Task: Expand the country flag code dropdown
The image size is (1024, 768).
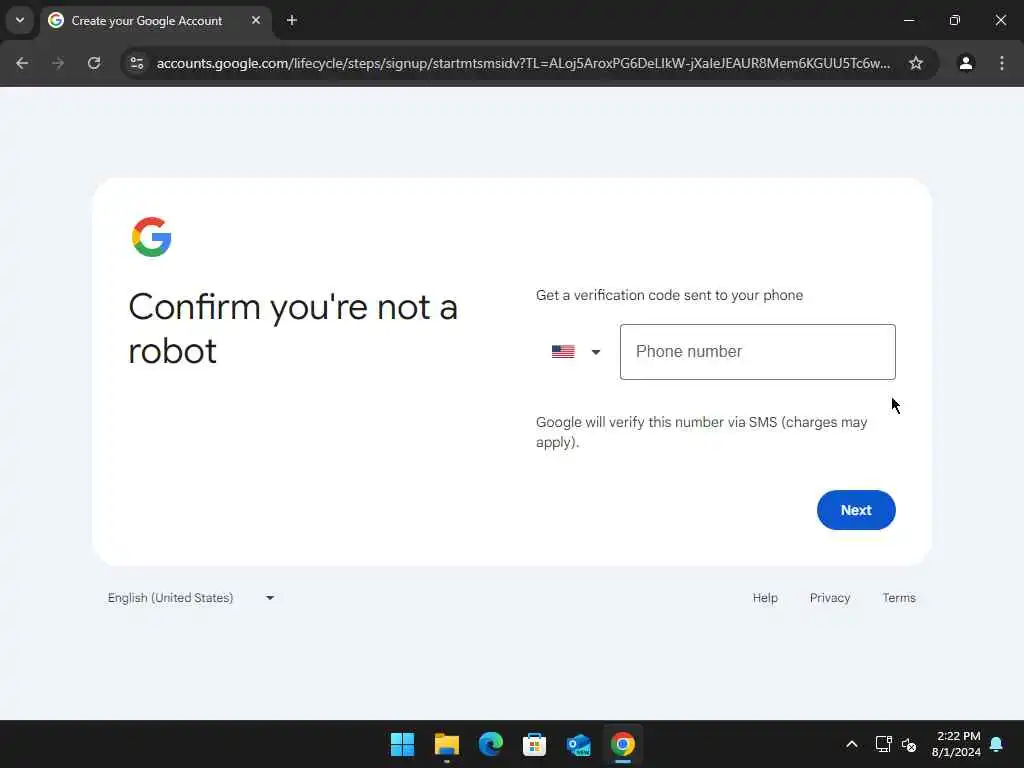Action: point(575,352)
